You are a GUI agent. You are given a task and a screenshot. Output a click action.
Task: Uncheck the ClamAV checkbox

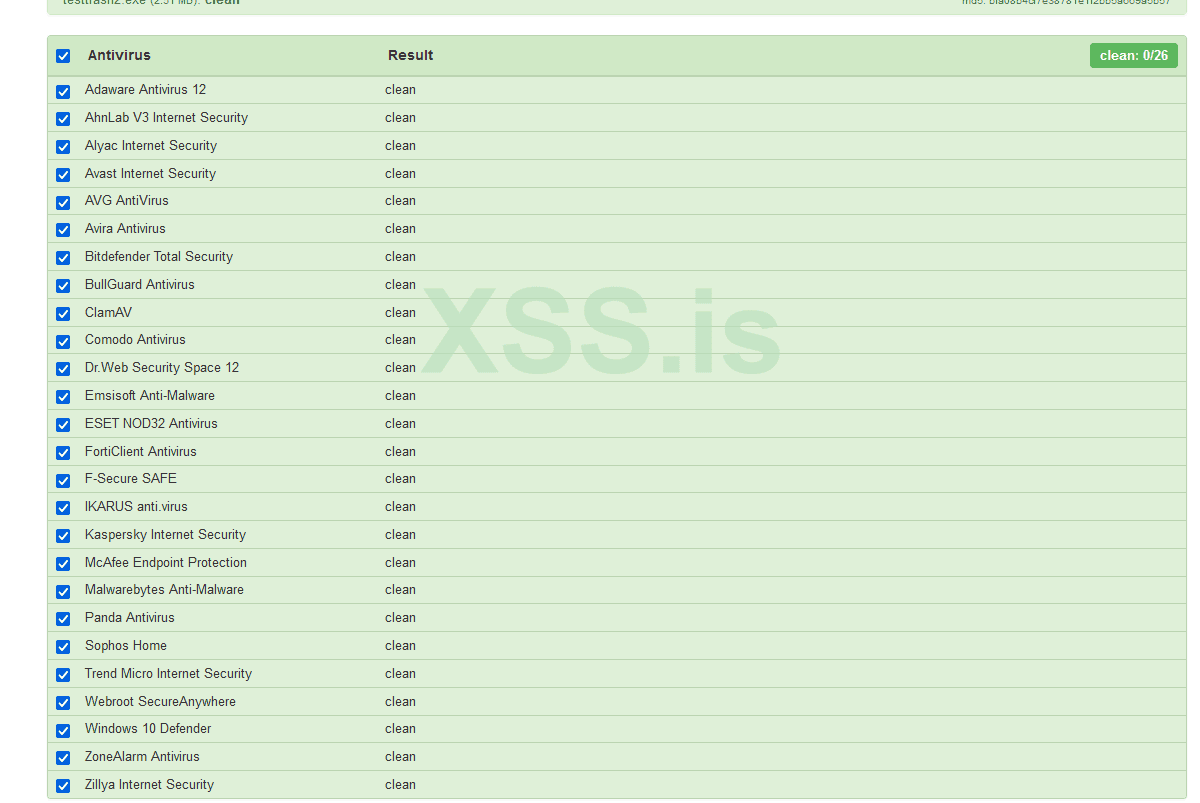pyautogui.click(x=63, y=314)
